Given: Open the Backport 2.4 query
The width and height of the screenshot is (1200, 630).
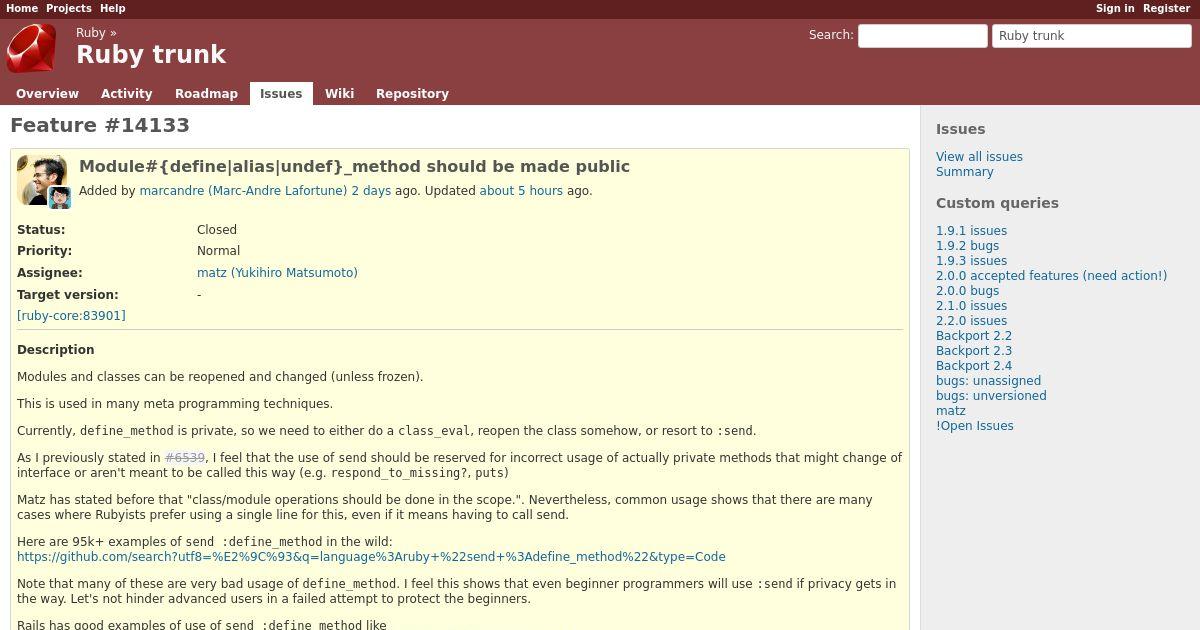Looking at the screenshot, I should pos(974,365).
